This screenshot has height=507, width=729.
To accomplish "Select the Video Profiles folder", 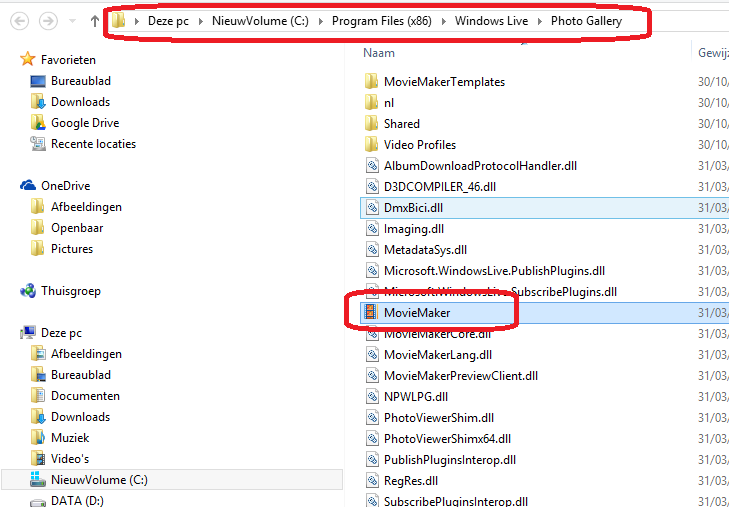I will [x=420, y=145].
